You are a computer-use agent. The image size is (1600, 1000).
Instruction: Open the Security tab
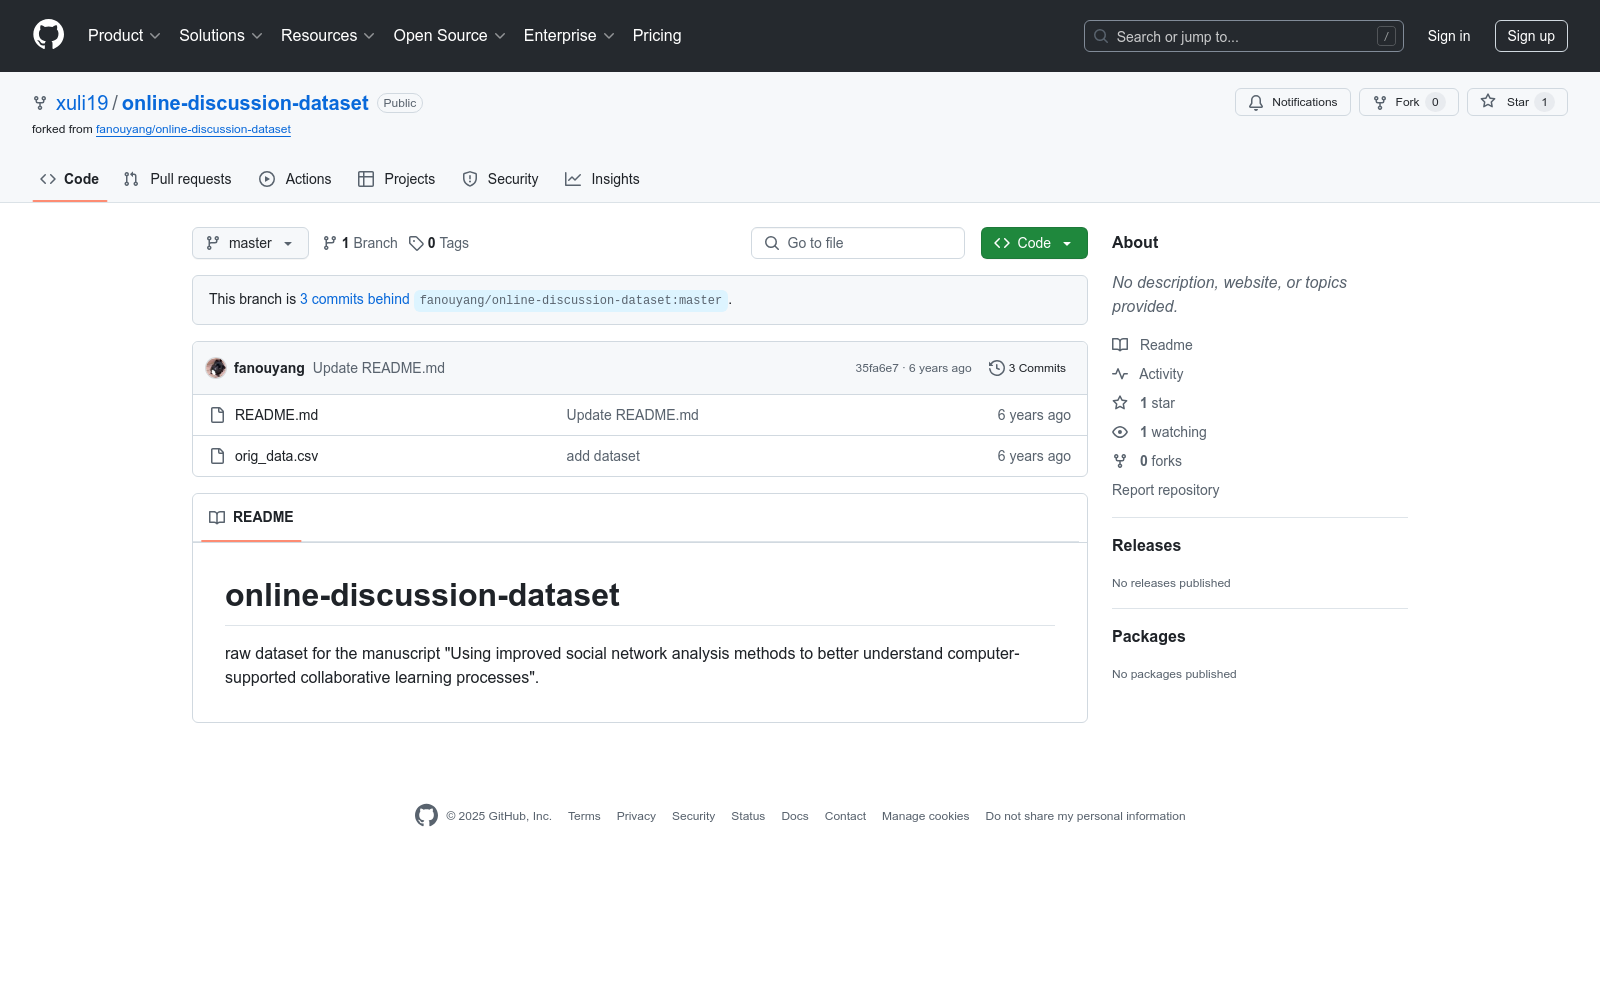500,179
